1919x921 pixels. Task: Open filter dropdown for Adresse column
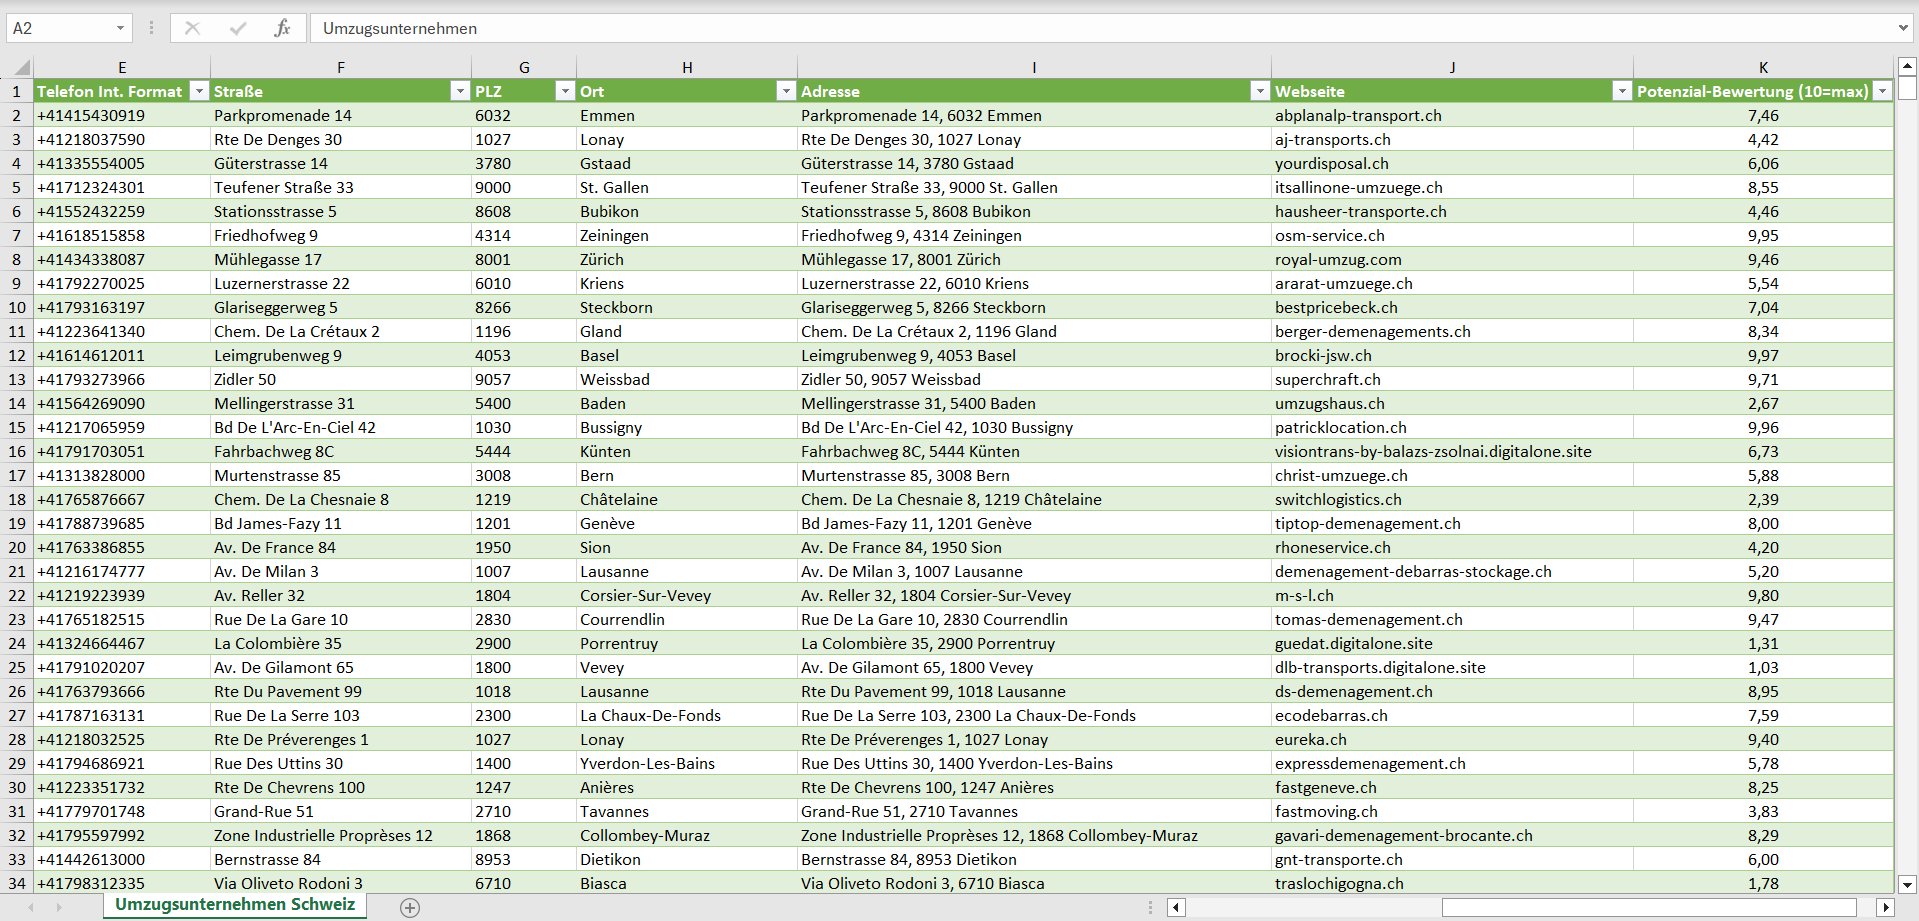pyautogui.click(x=1260, y=91)
